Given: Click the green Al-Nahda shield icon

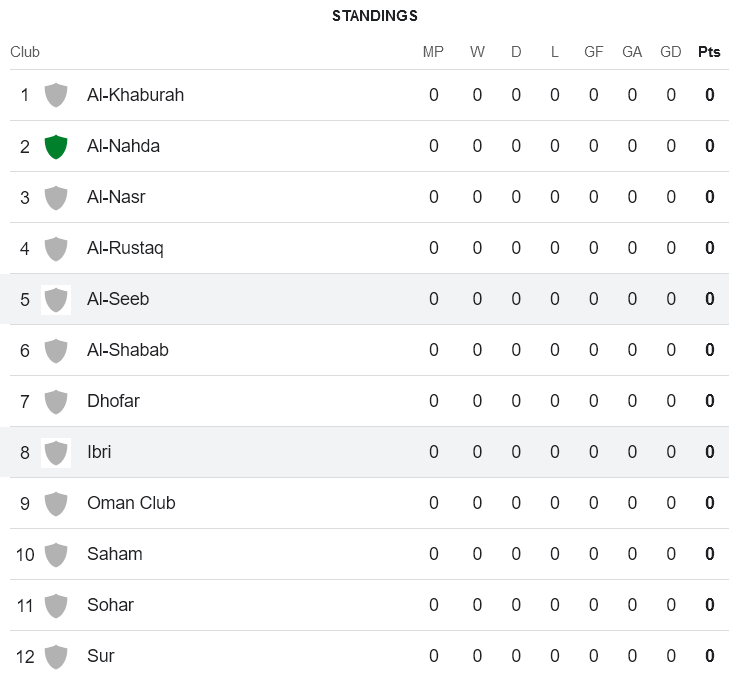Looking at the screenshot, I should [56, 146].
